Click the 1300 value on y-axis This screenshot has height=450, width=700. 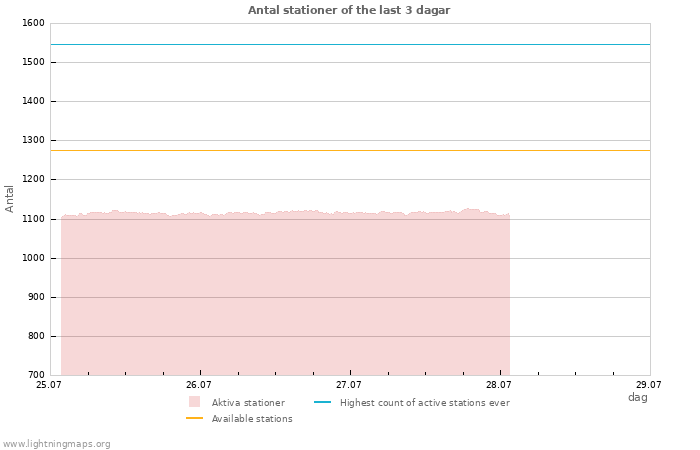[33, 140]
